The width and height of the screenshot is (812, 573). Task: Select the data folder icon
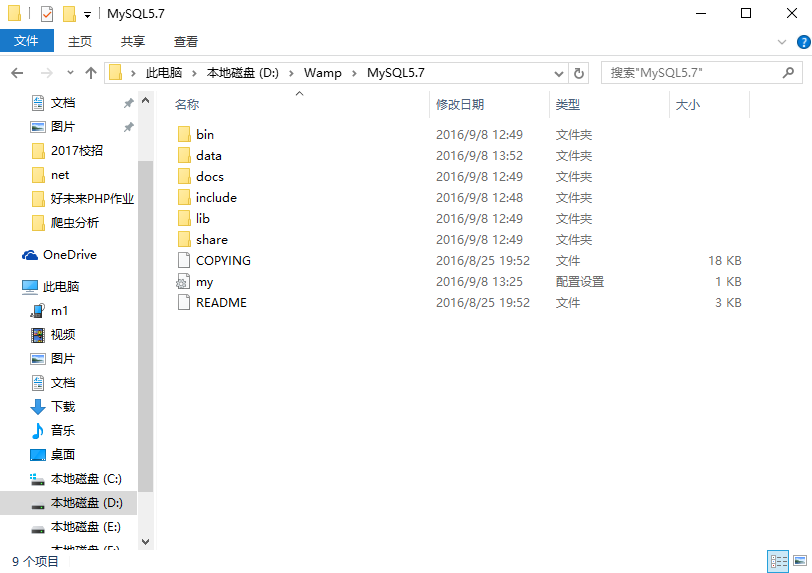click(184, 155)
